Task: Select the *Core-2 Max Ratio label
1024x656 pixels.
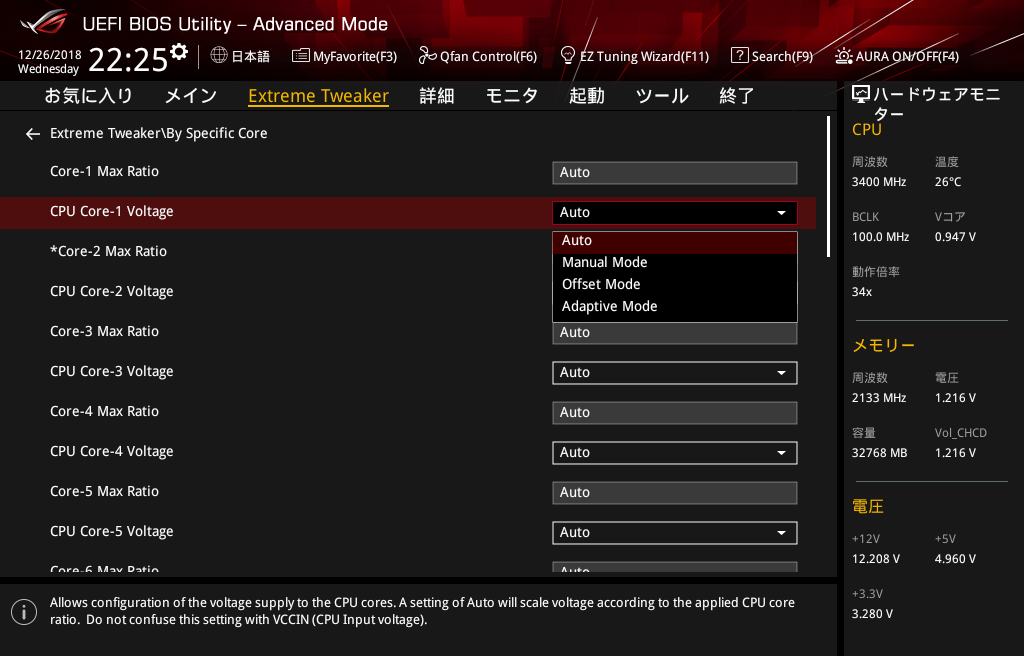Action: point(108,252)
